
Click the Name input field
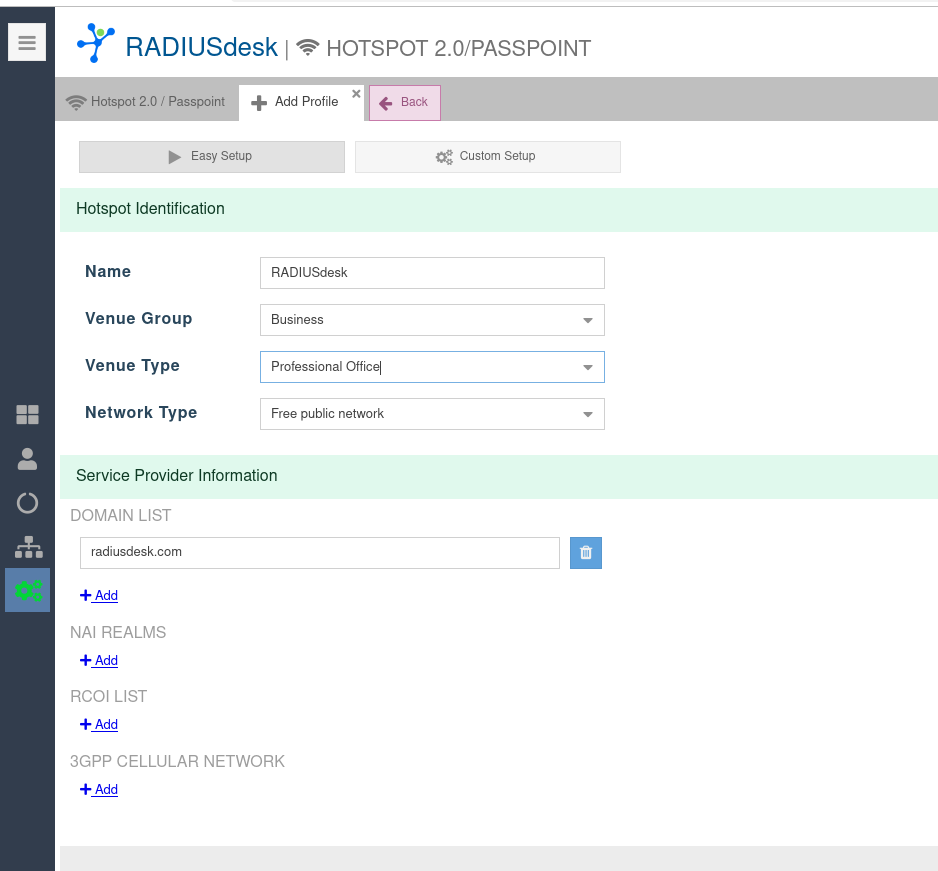pyautogui.click(x=432, y=273)
